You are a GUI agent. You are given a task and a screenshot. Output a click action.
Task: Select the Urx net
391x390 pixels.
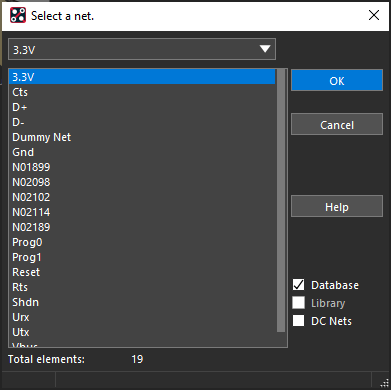[x=142, y=317]
